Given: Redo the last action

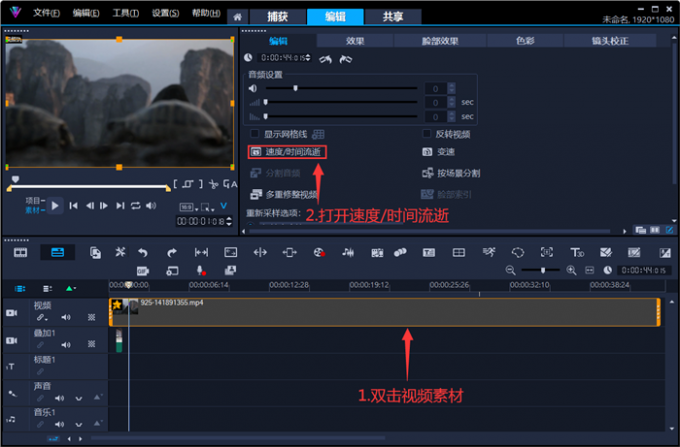Looking at the screenshot, I should pyautogui.click(x=172, y=252).
